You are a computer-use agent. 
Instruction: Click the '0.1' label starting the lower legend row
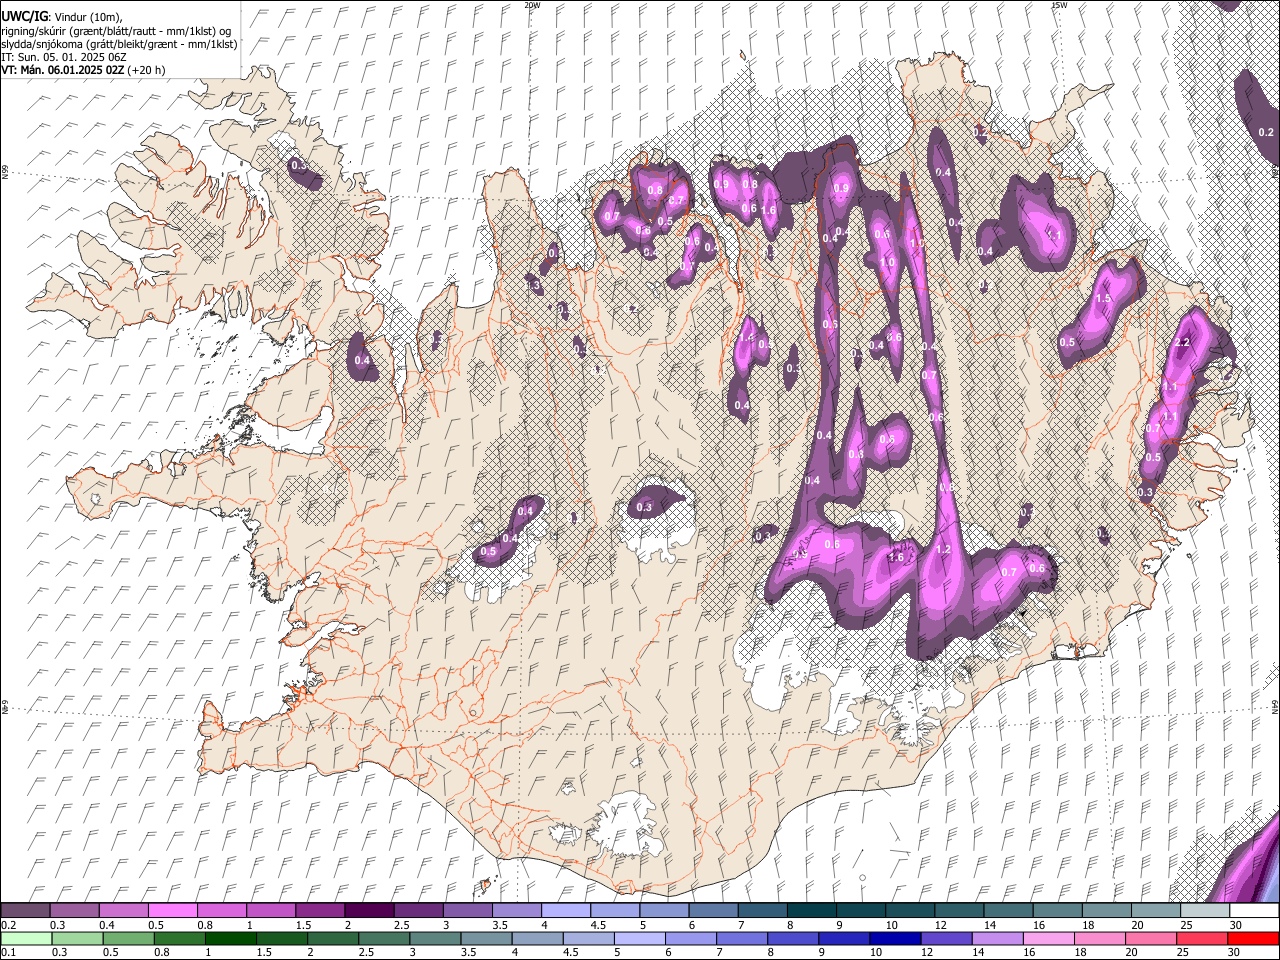click(8, 952)
